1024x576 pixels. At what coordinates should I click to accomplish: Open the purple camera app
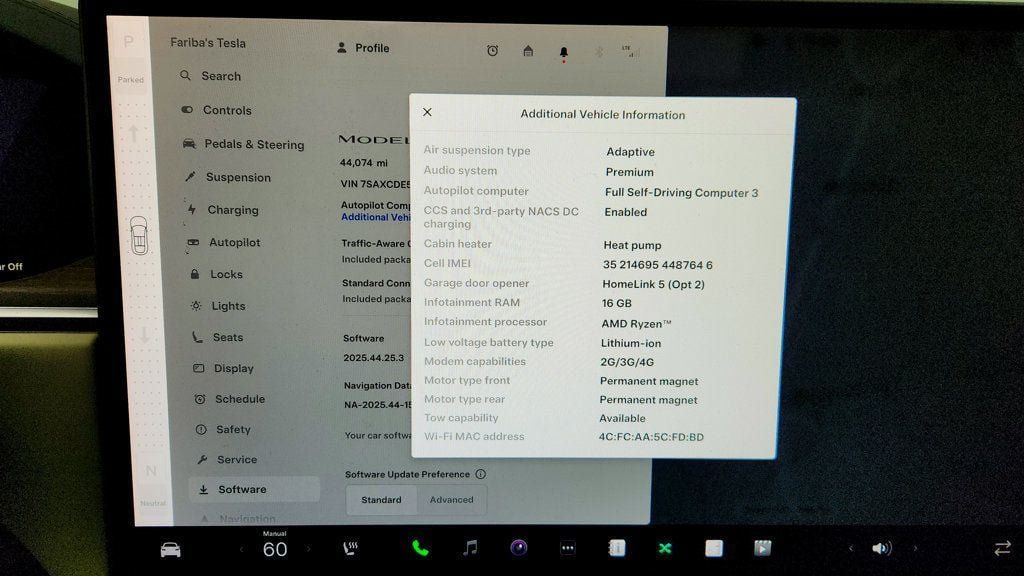coord(519,548)
